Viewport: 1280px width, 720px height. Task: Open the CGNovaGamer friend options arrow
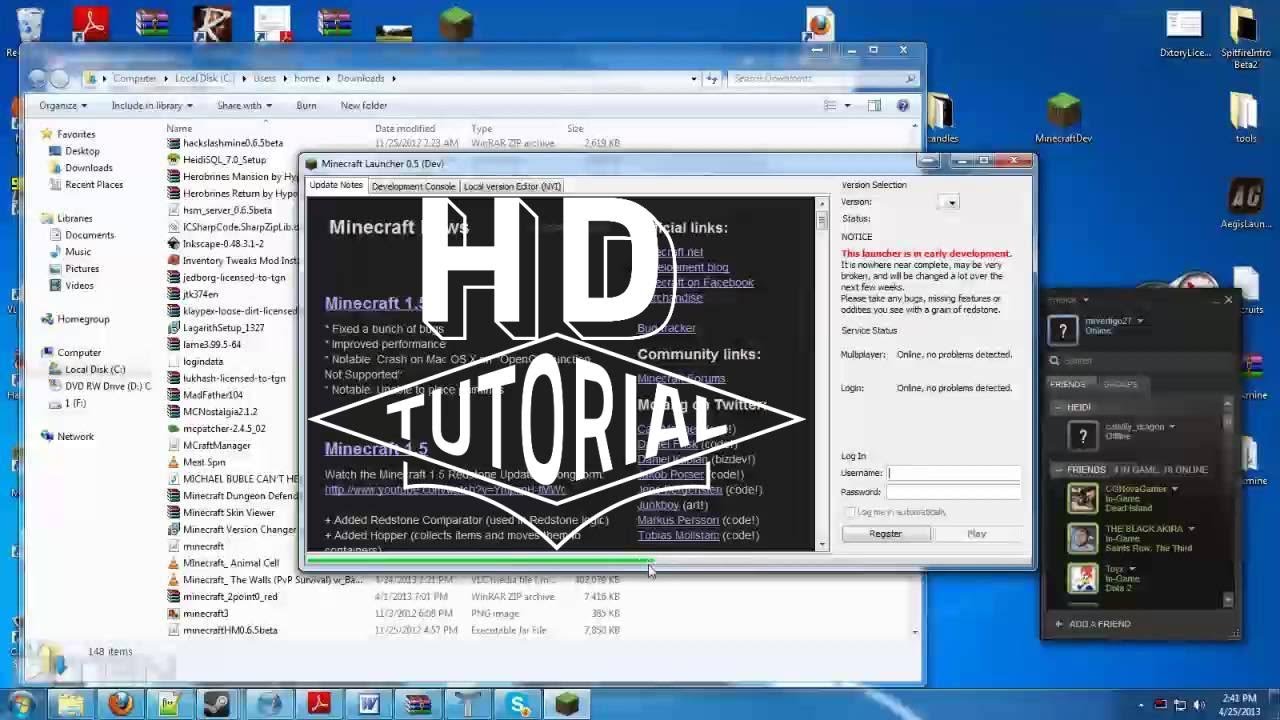coord(1174,489)
